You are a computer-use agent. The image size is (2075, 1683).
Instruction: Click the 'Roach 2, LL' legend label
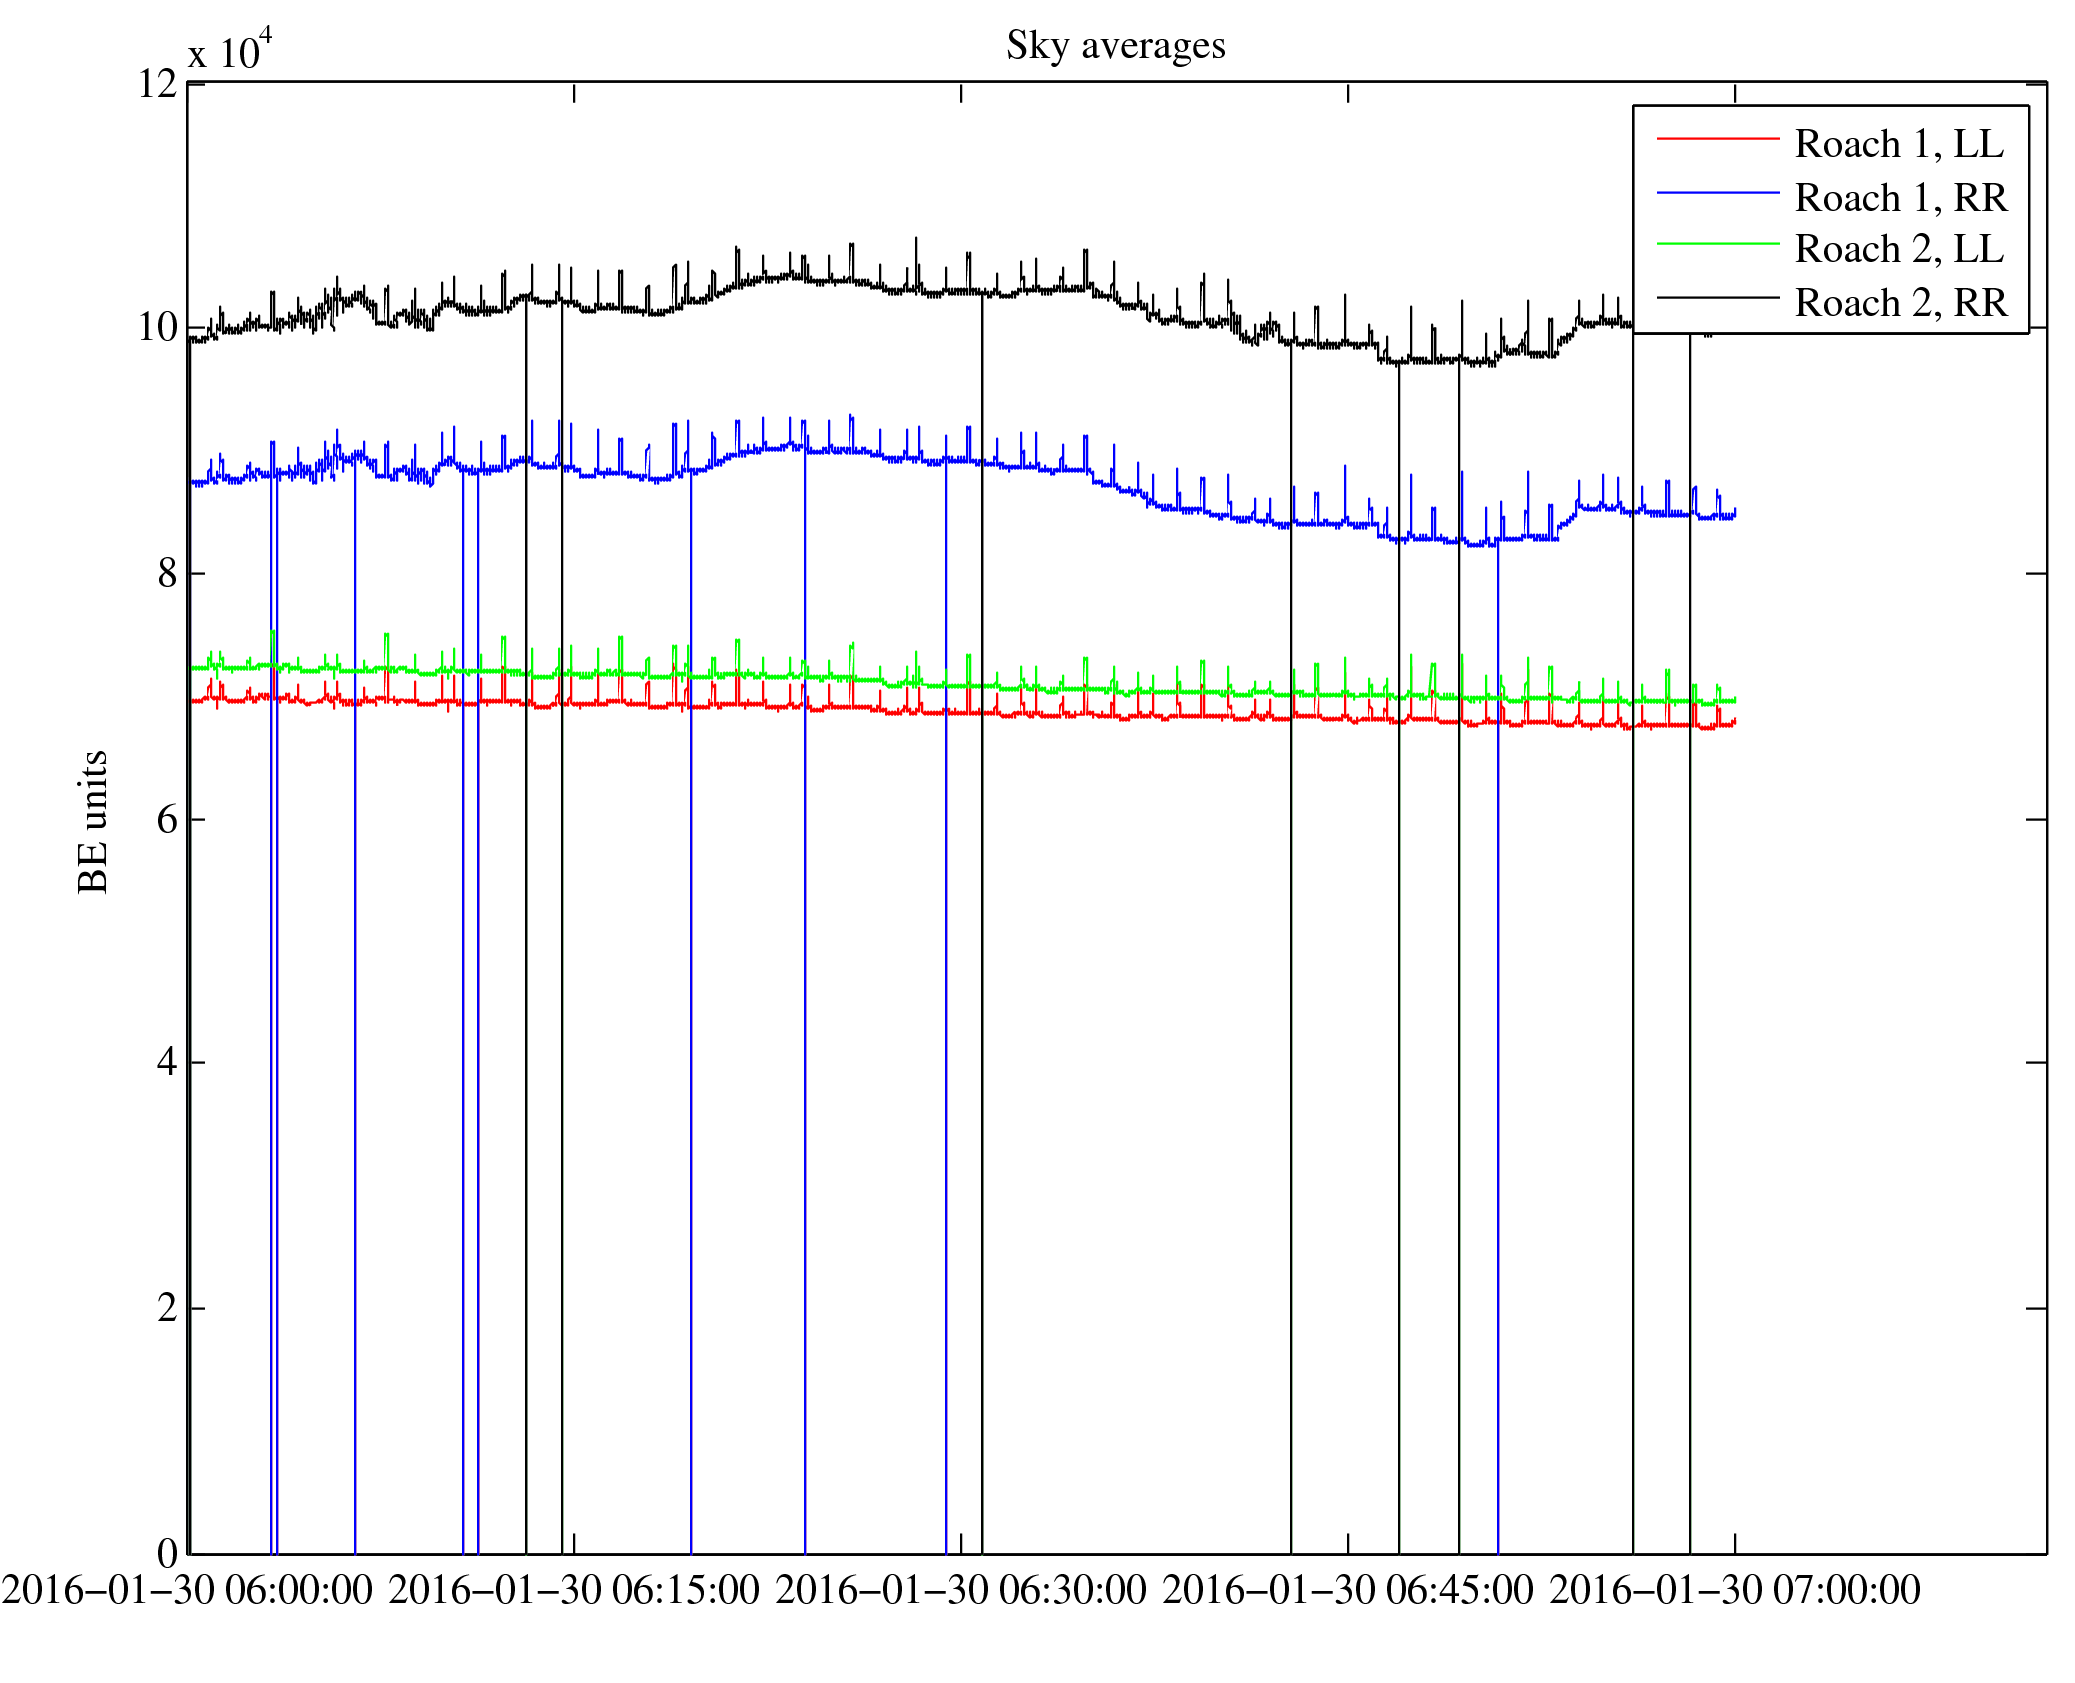click(1899, 249)
